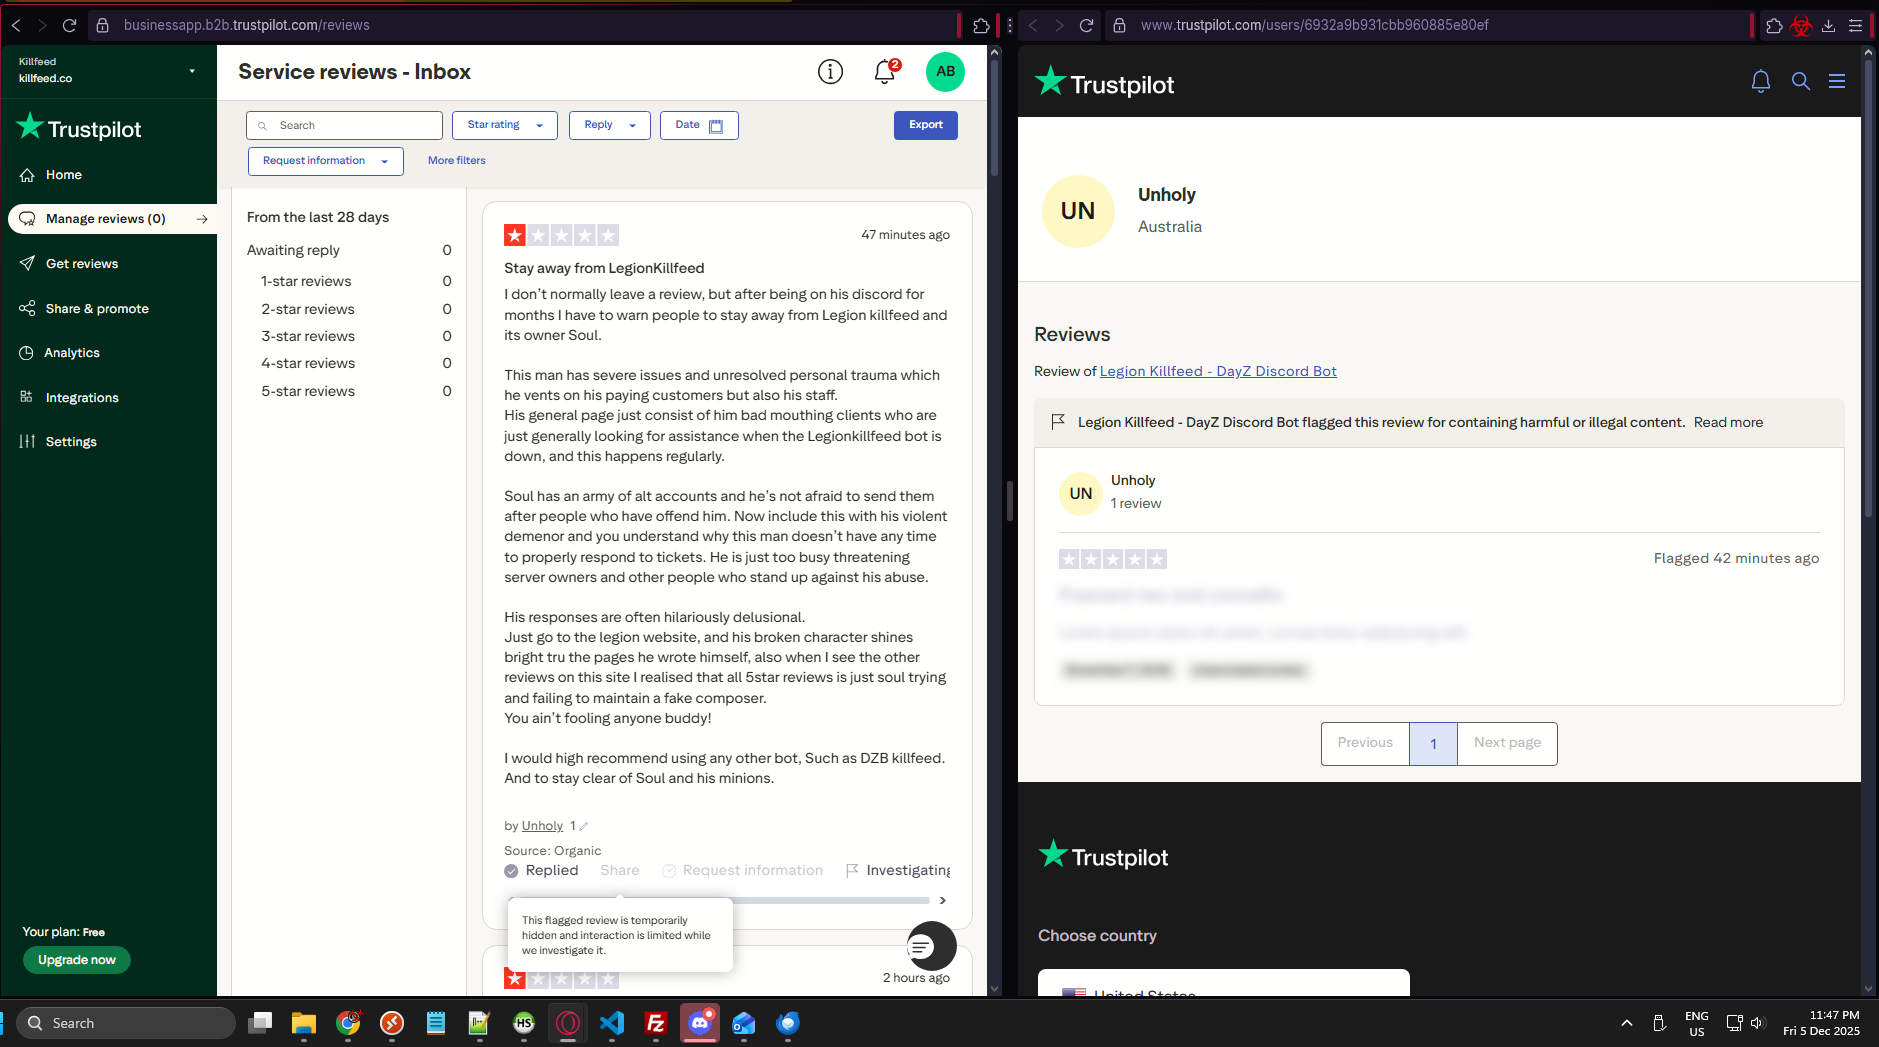Open Legion Killfeed - DayZ Discord Bot link
This screenshot has width=1879, height=1047.
tap(1218, 372)
